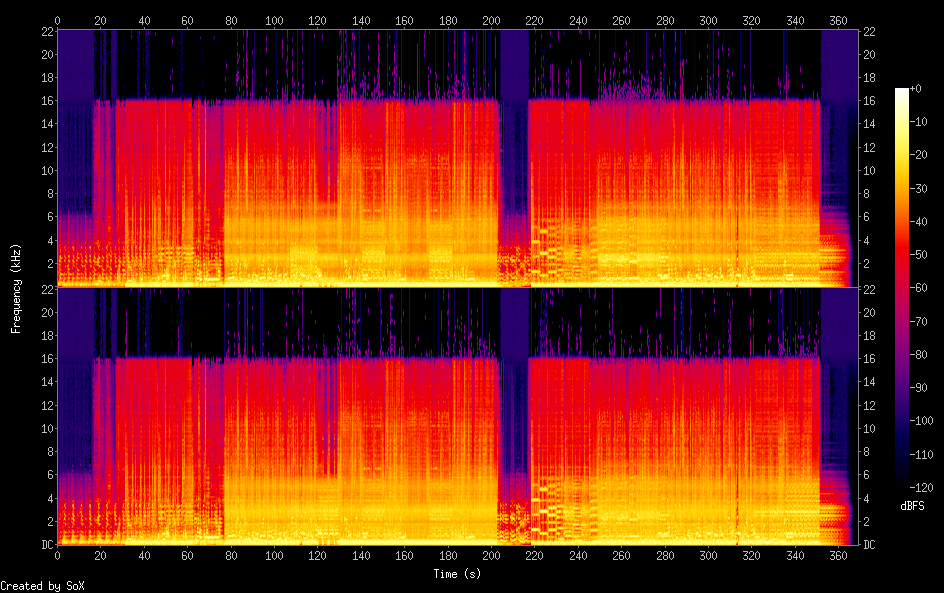Image resolution: width=944 pixels, height=593 pixels.
Task: Click the 360 tick on the top time axis
Action: coord(838,20)
